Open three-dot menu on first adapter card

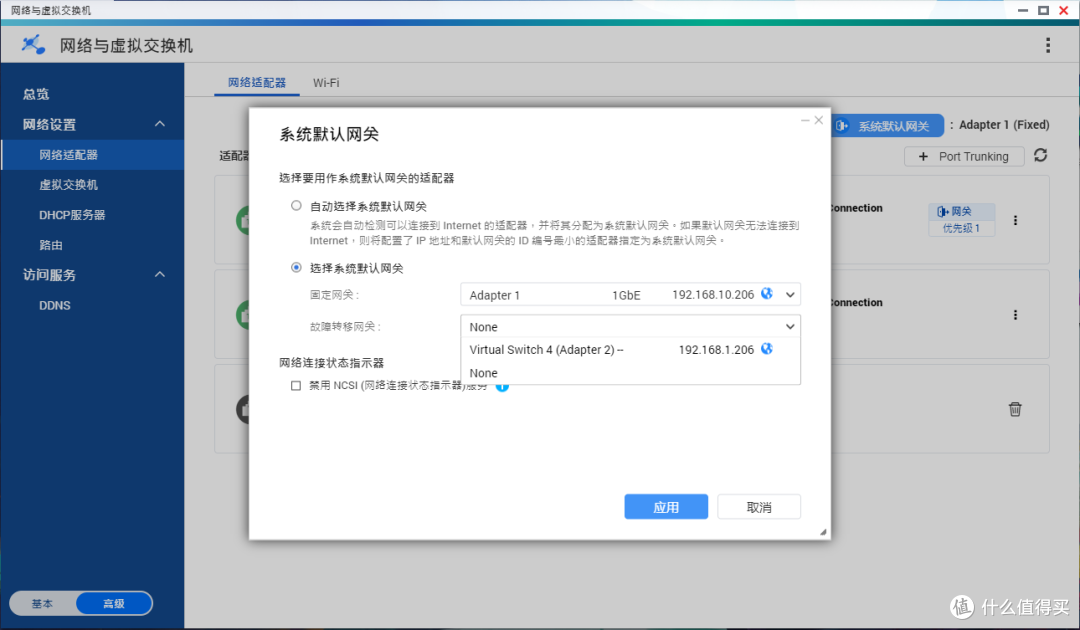click(x=1015, y=220)
